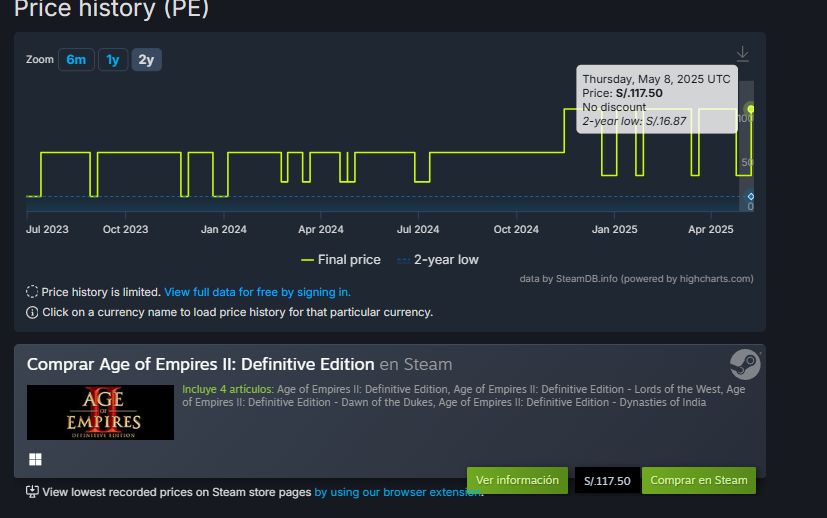This screenshot has width=827, height=518.
Task: Click the info icon beside currency hint
Action: click(x=32, y=312)
